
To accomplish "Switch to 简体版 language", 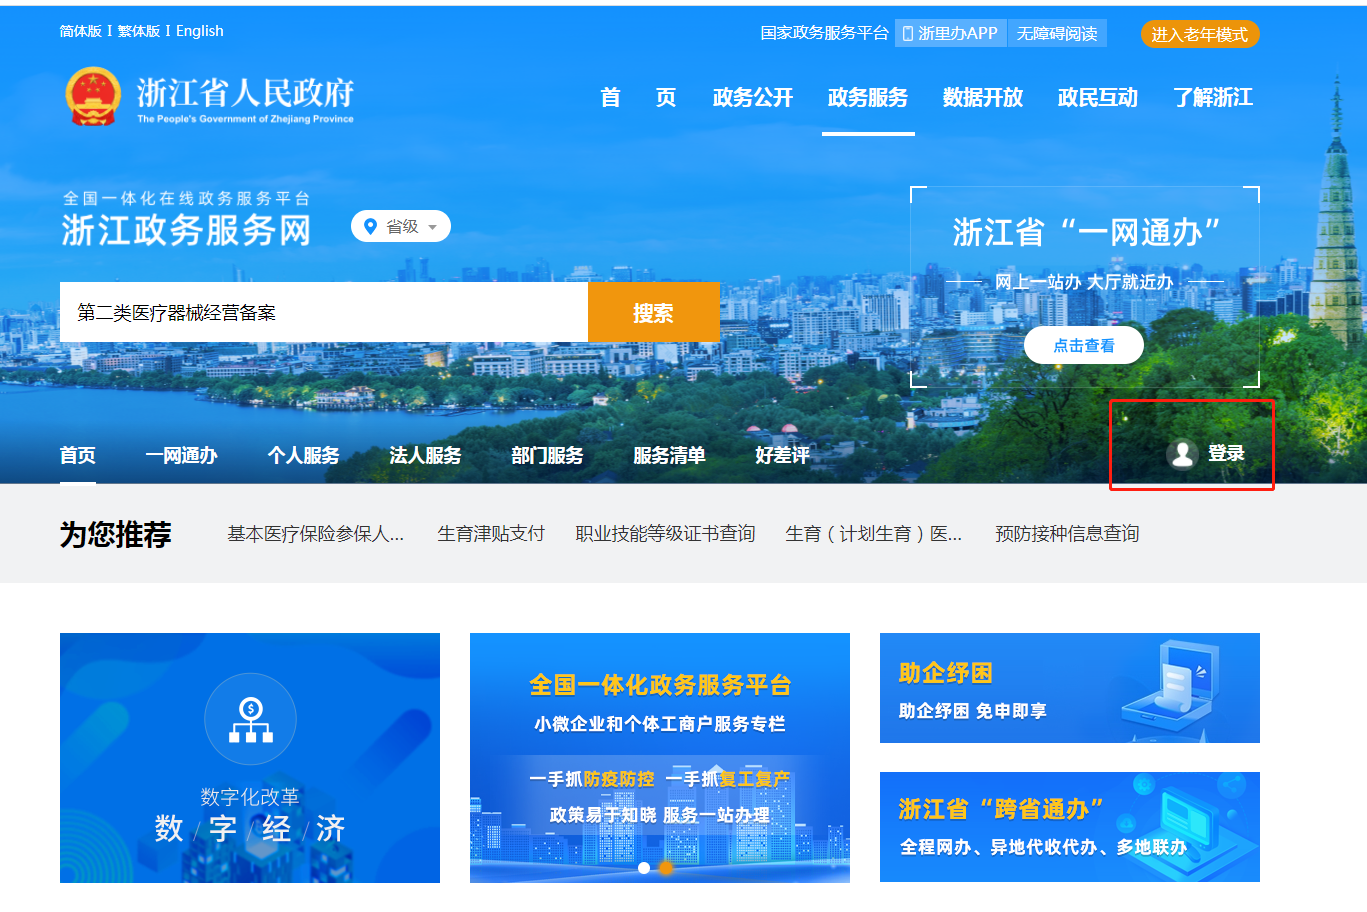I will (81, 31).
